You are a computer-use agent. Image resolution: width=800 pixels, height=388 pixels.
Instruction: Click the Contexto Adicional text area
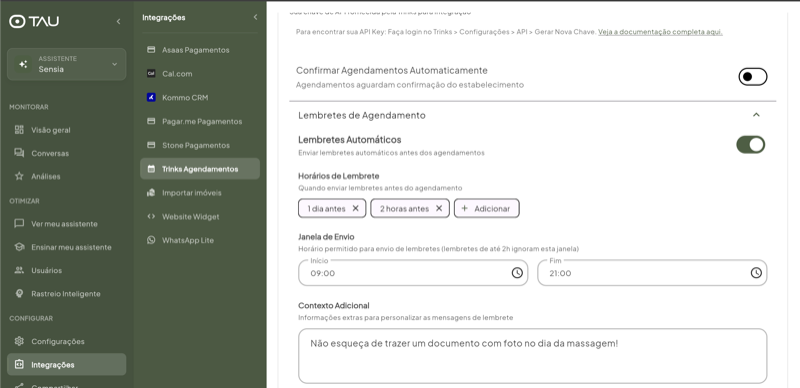tap(533, 356)
